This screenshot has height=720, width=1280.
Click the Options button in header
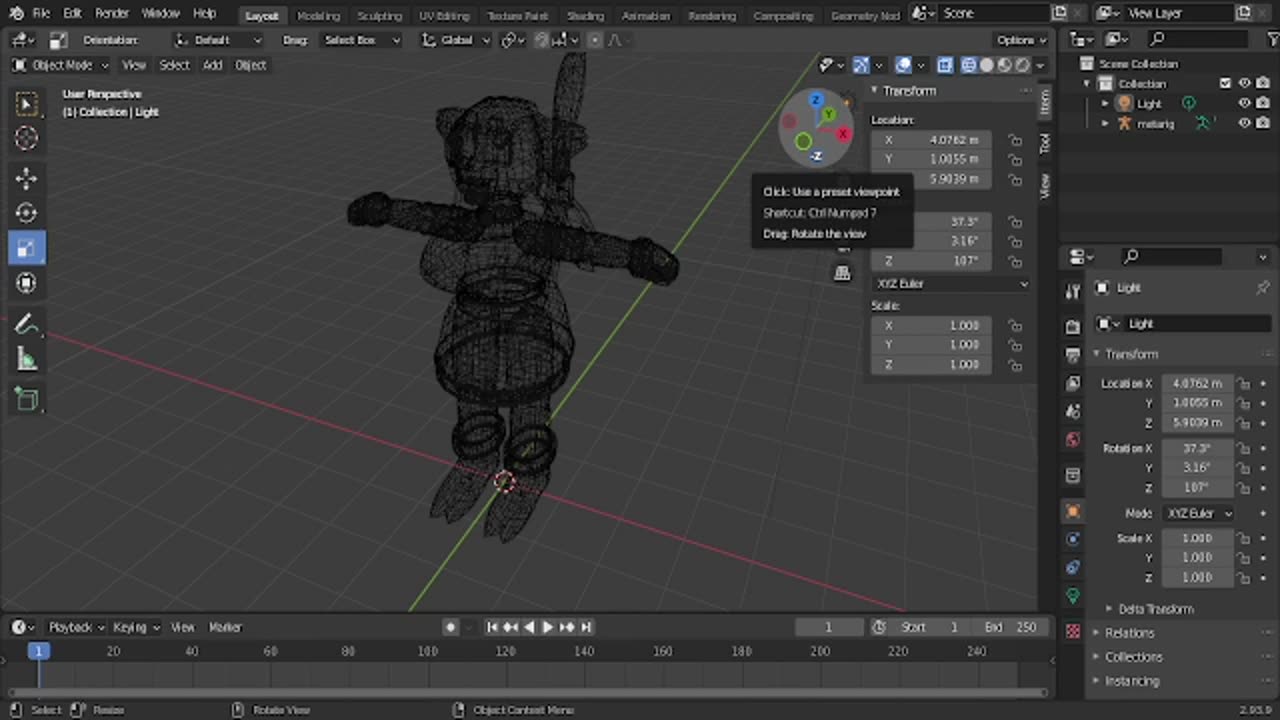pos(1020,40)
